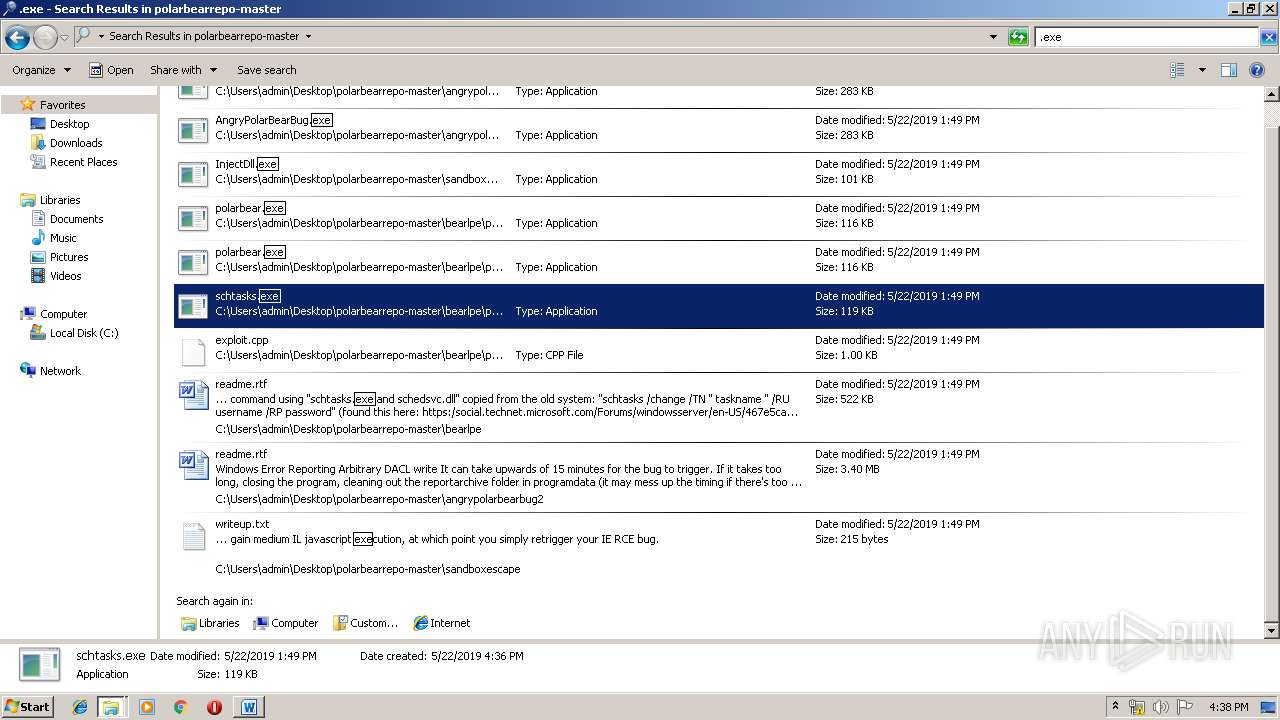Screen dimensions: 1280x720
Task: Open the breadcrumb dropdown after polarbearrepo-master
Action: (308, 37)
